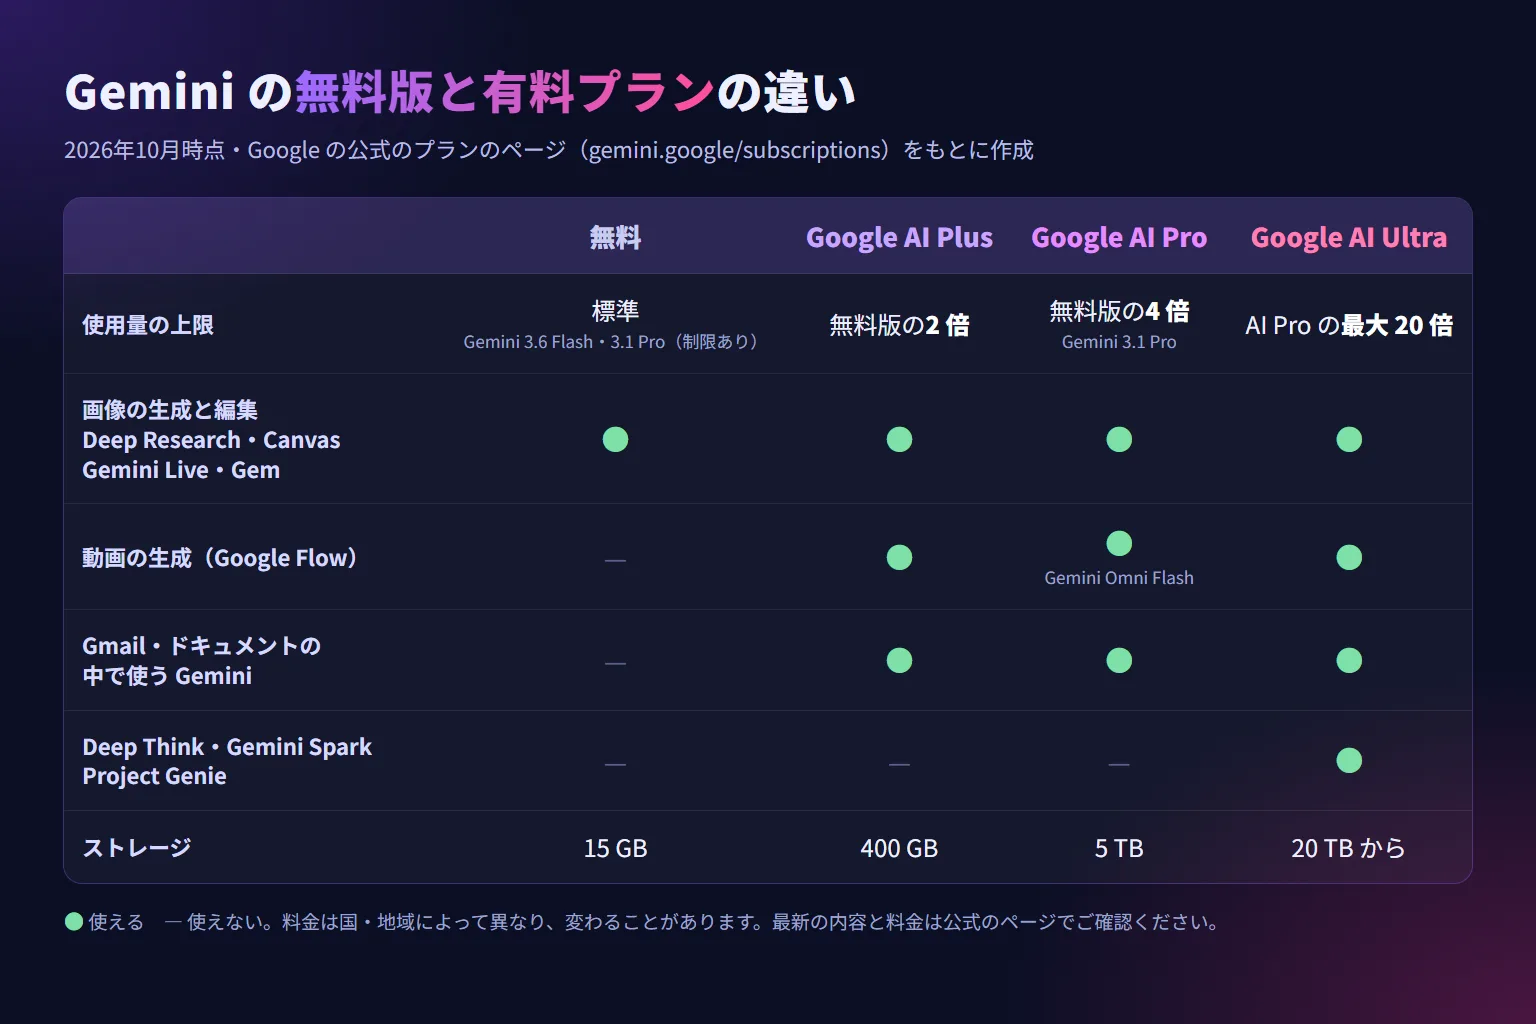Select the 400 GB storage value

click(x=899, y=848)
